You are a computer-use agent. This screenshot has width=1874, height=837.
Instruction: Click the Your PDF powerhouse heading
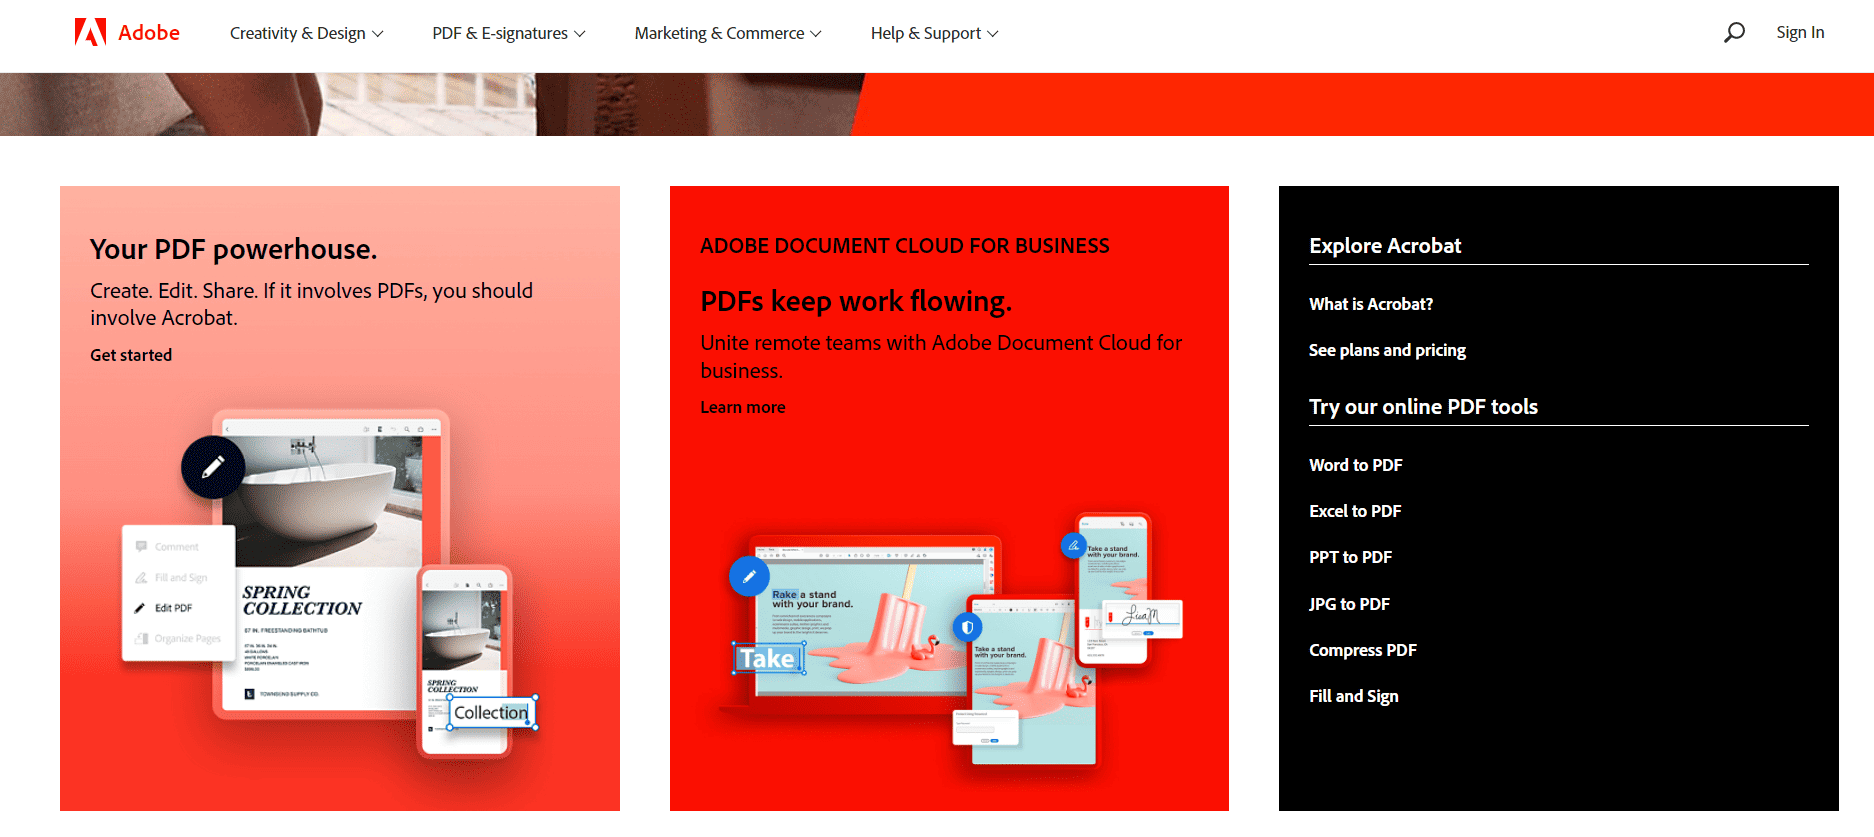(234, 249)
